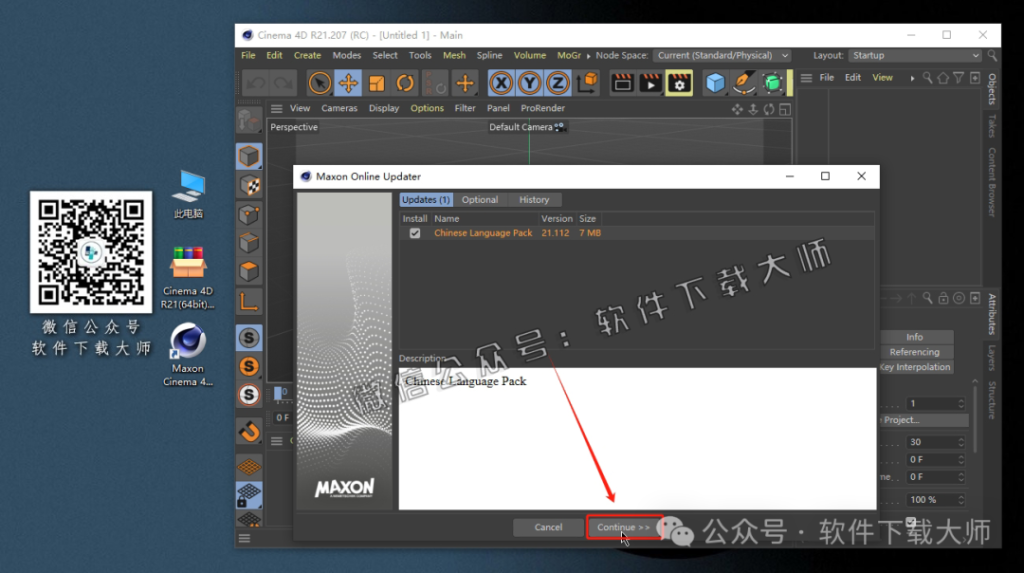Expand the Node Space dropdown

pyautogui.click(x=722, y=56)
